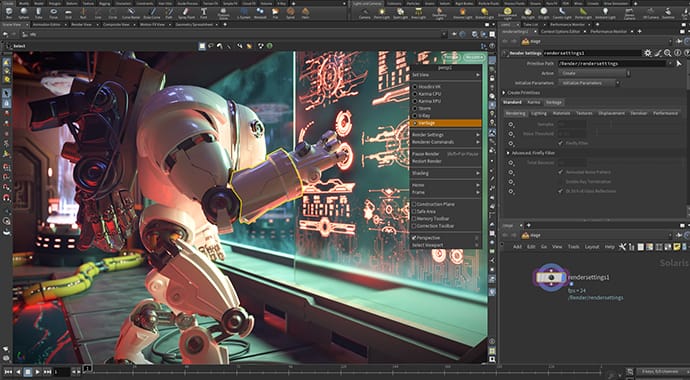690x380 pixels.
Task: Open the Render Settings submenu in viewport menu
Action: [x=446, y=135]
